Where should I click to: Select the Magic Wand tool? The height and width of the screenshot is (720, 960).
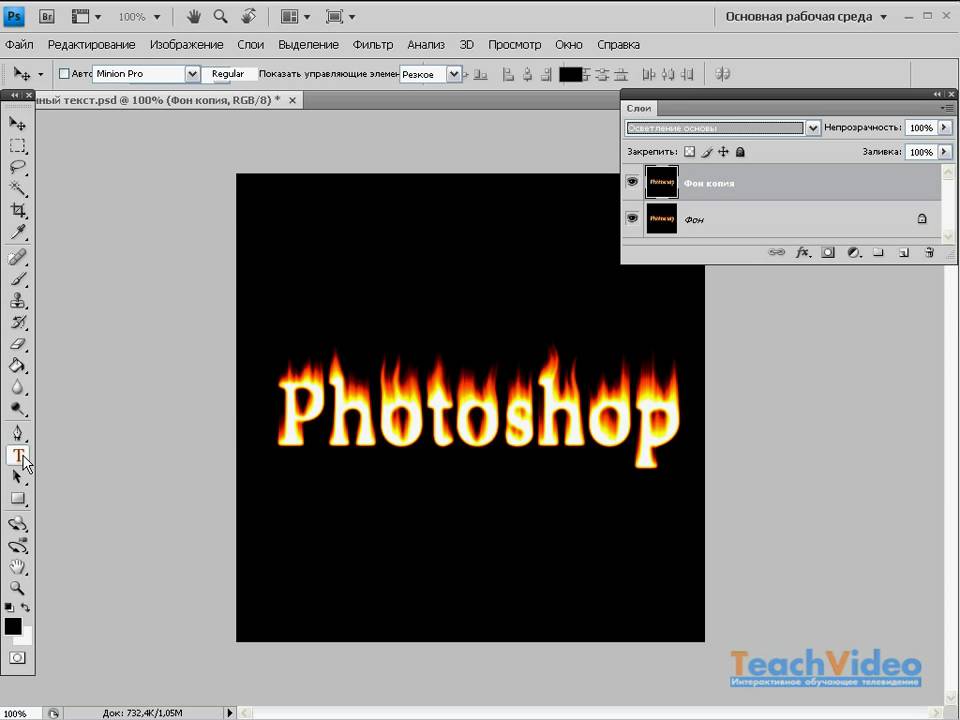tap(17, 189)
